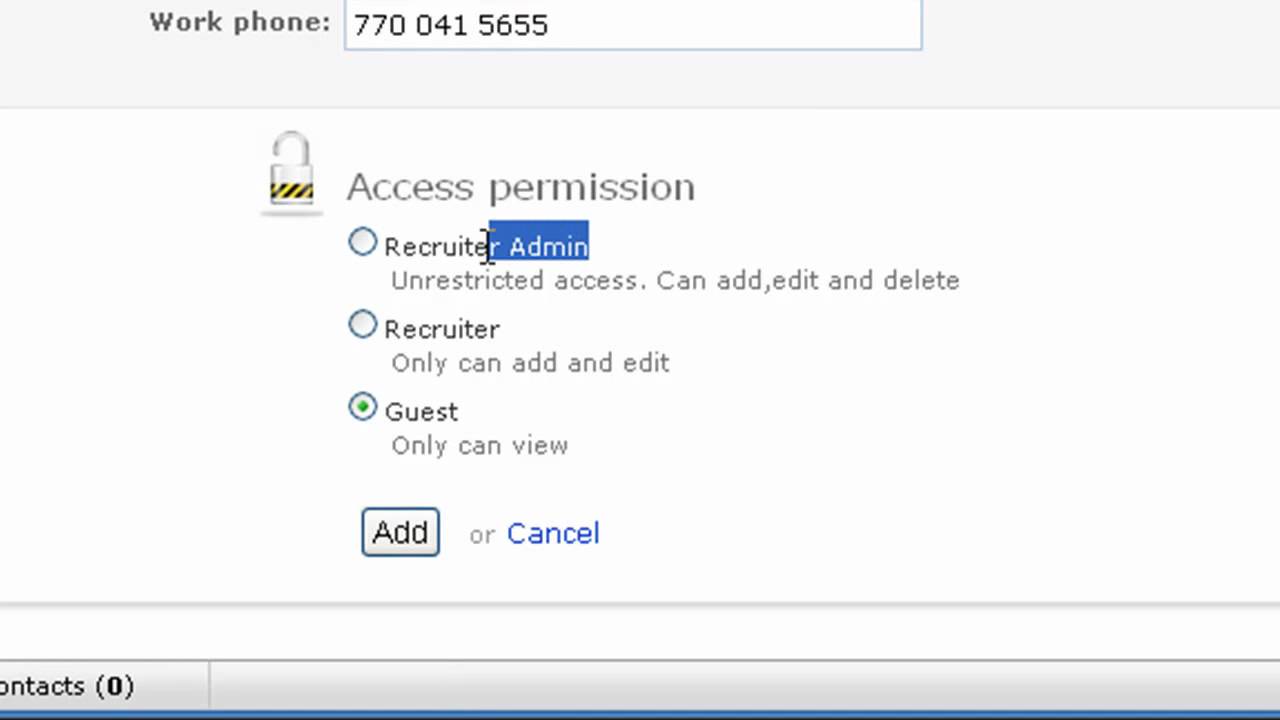The width and height of the screenshot is (1280, 720).
Task: Click the word "or" beside Cancel
Action: pos(482,535)
